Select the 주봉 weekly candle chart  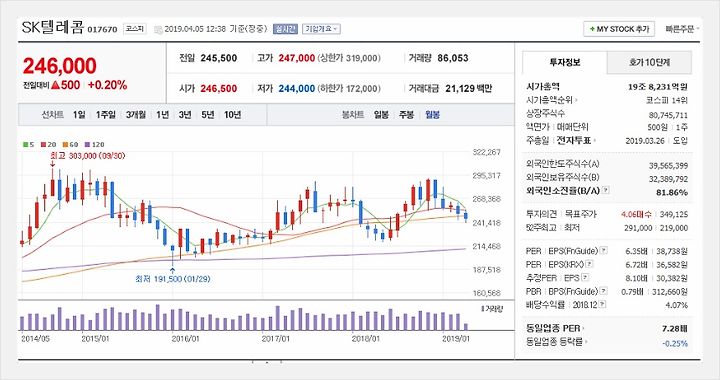[x=406, y=115]
